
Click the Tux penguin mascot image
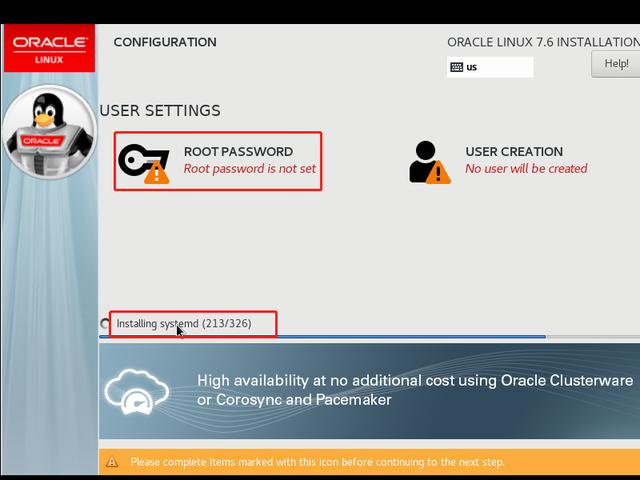(49, 132)
